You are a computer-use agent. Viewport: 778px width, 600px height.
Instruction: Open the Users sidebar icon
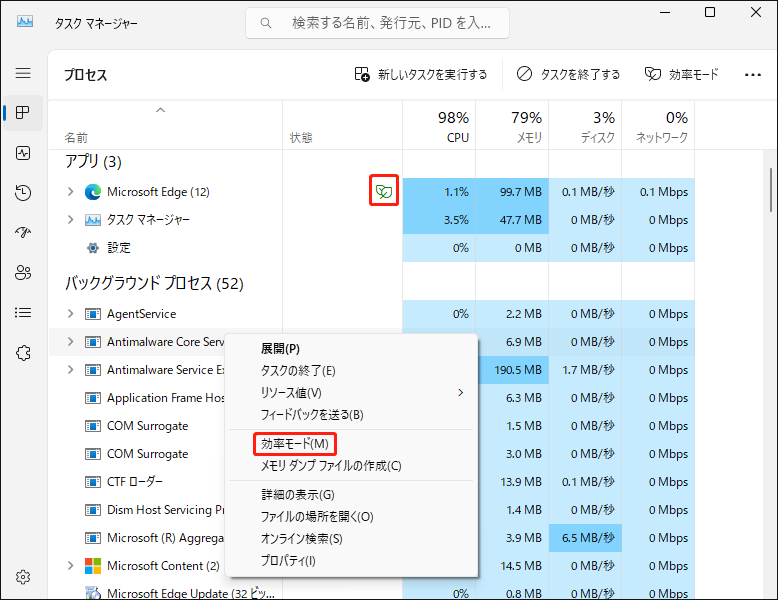(x=23, y=272)
